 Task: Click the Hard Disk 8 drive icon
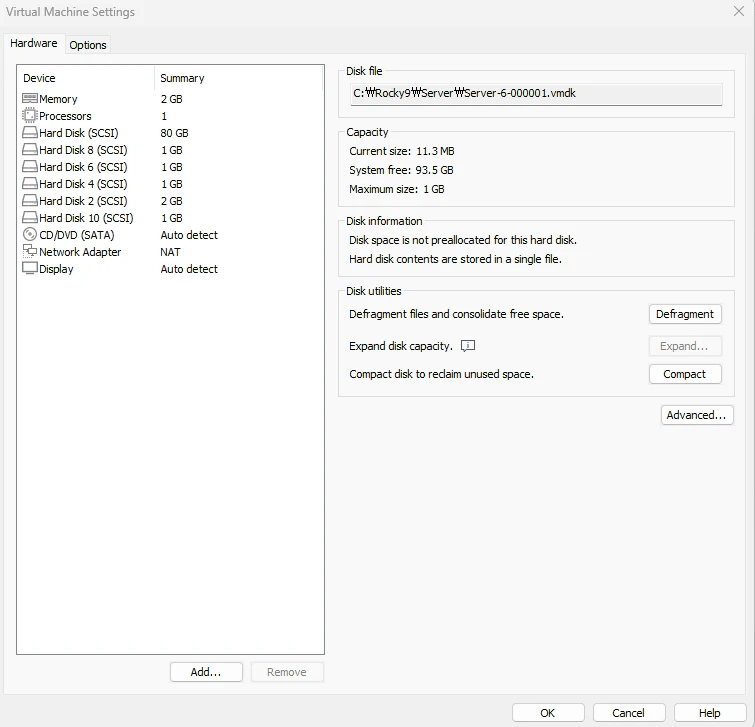click(29, 150)
